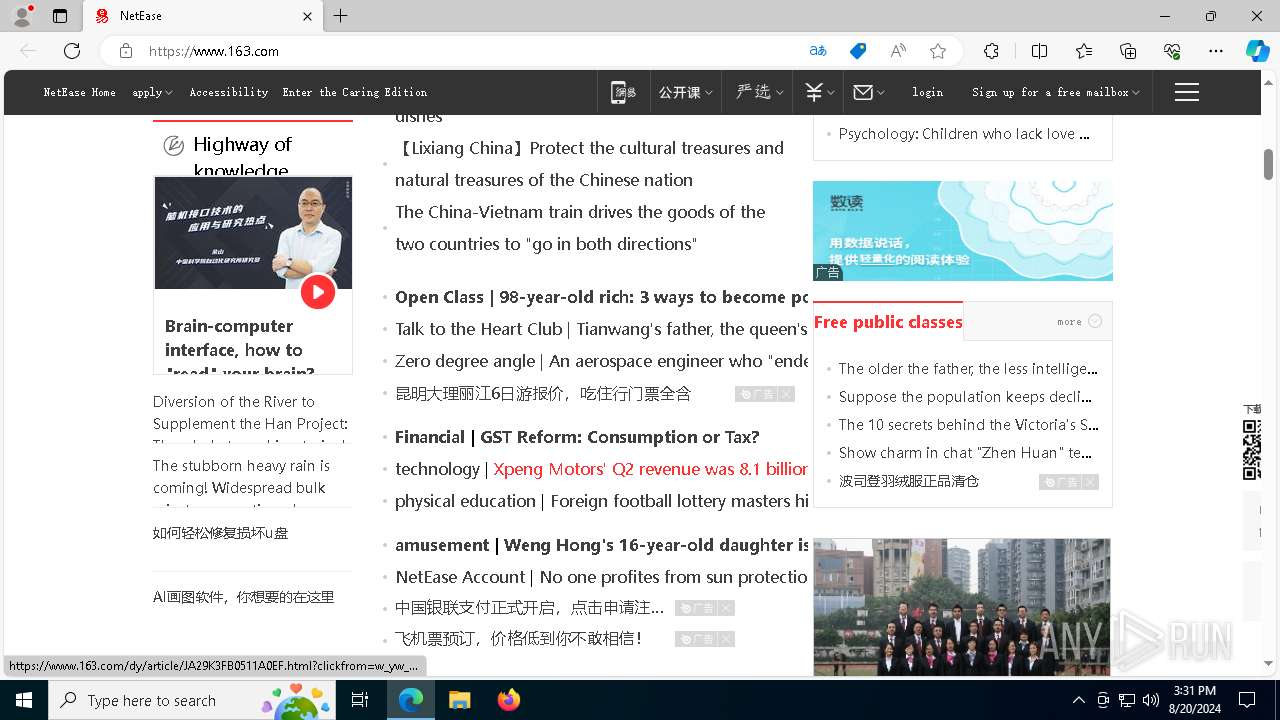Click the translate page icon
Viewport: 1280px width, 720px height.
click(x=818, y=51)
